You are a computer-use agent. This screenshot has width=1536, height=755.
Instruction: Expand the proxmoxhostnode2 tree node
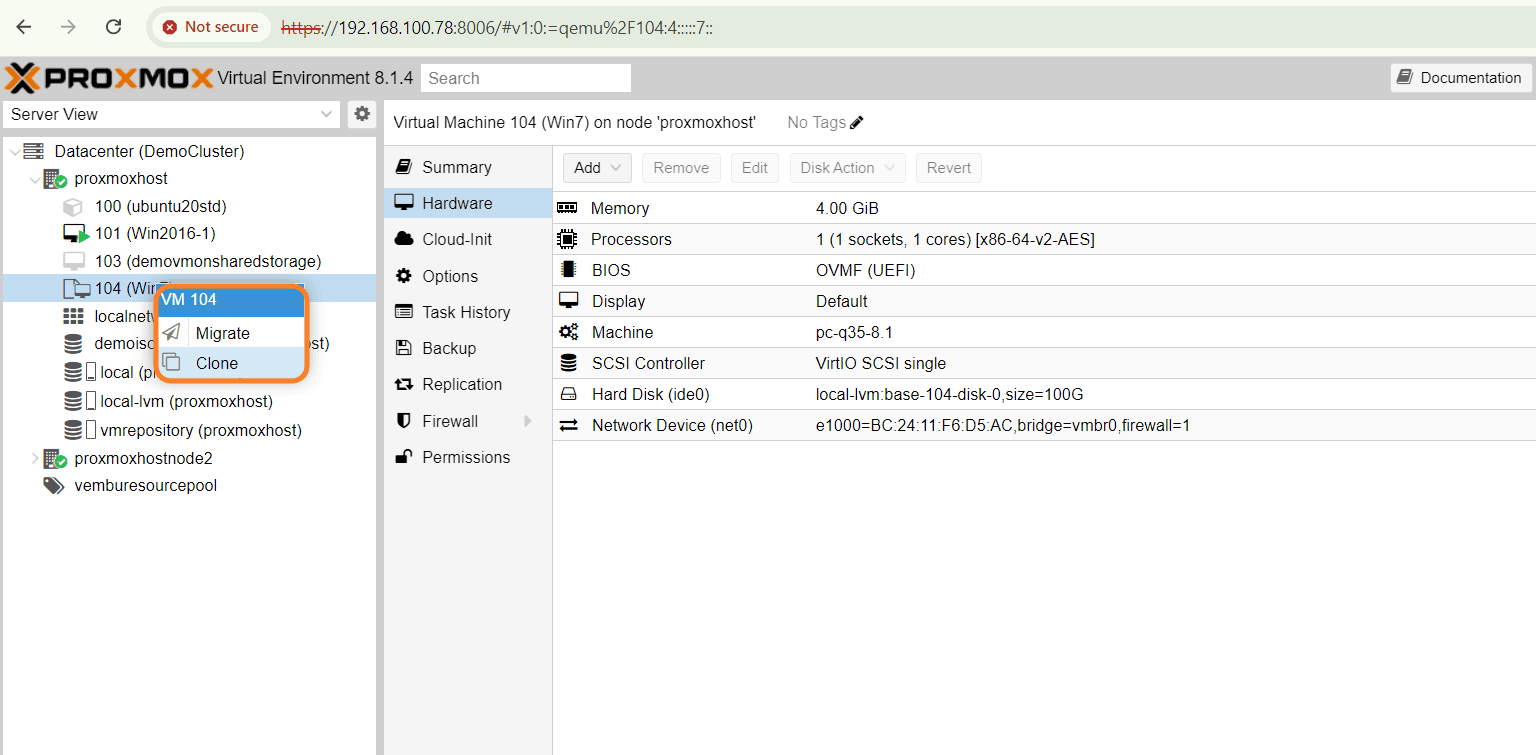[35, 459]
